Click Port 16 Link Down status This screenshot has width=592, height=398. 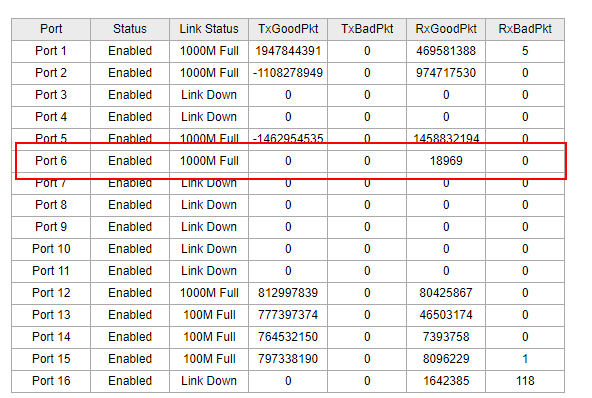pyautogui.click(x=209, y=381)
